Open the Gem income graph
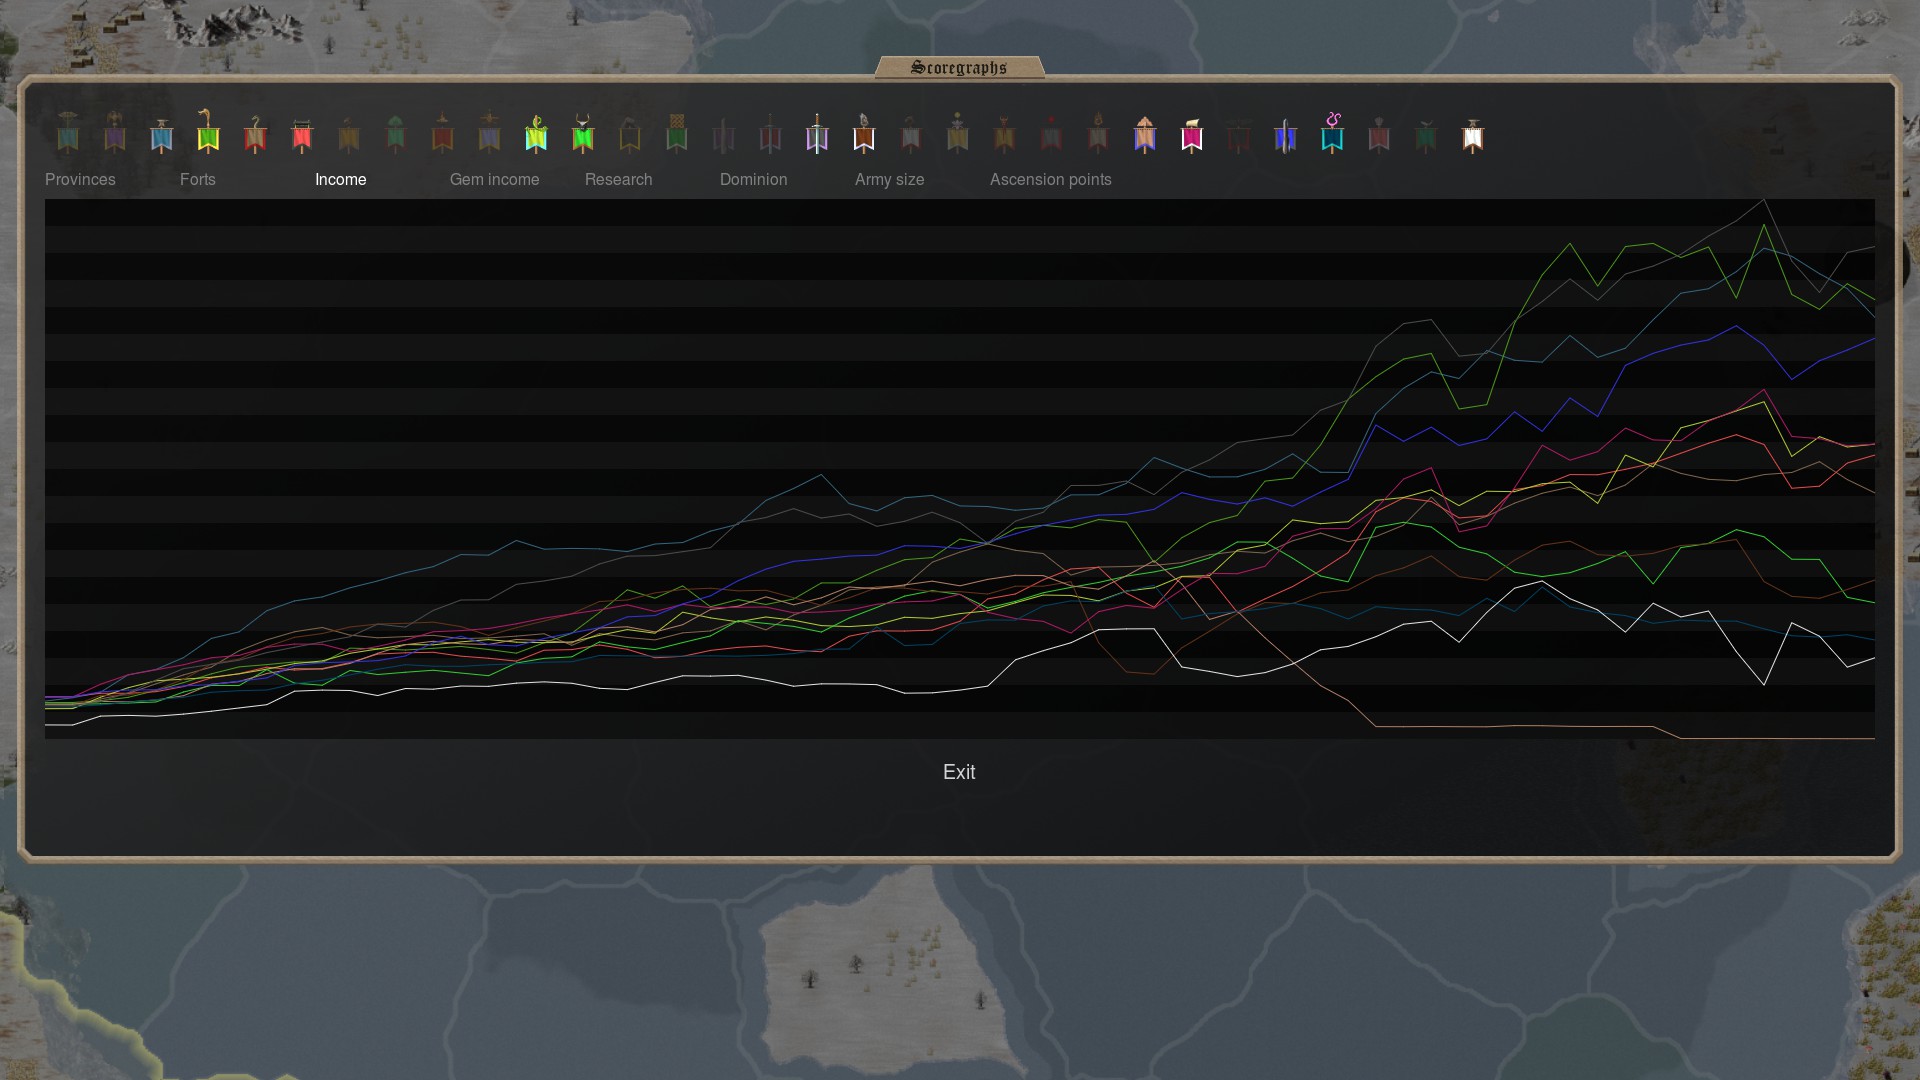Viewport: 1920px width, 1080px height. (494, 180)
